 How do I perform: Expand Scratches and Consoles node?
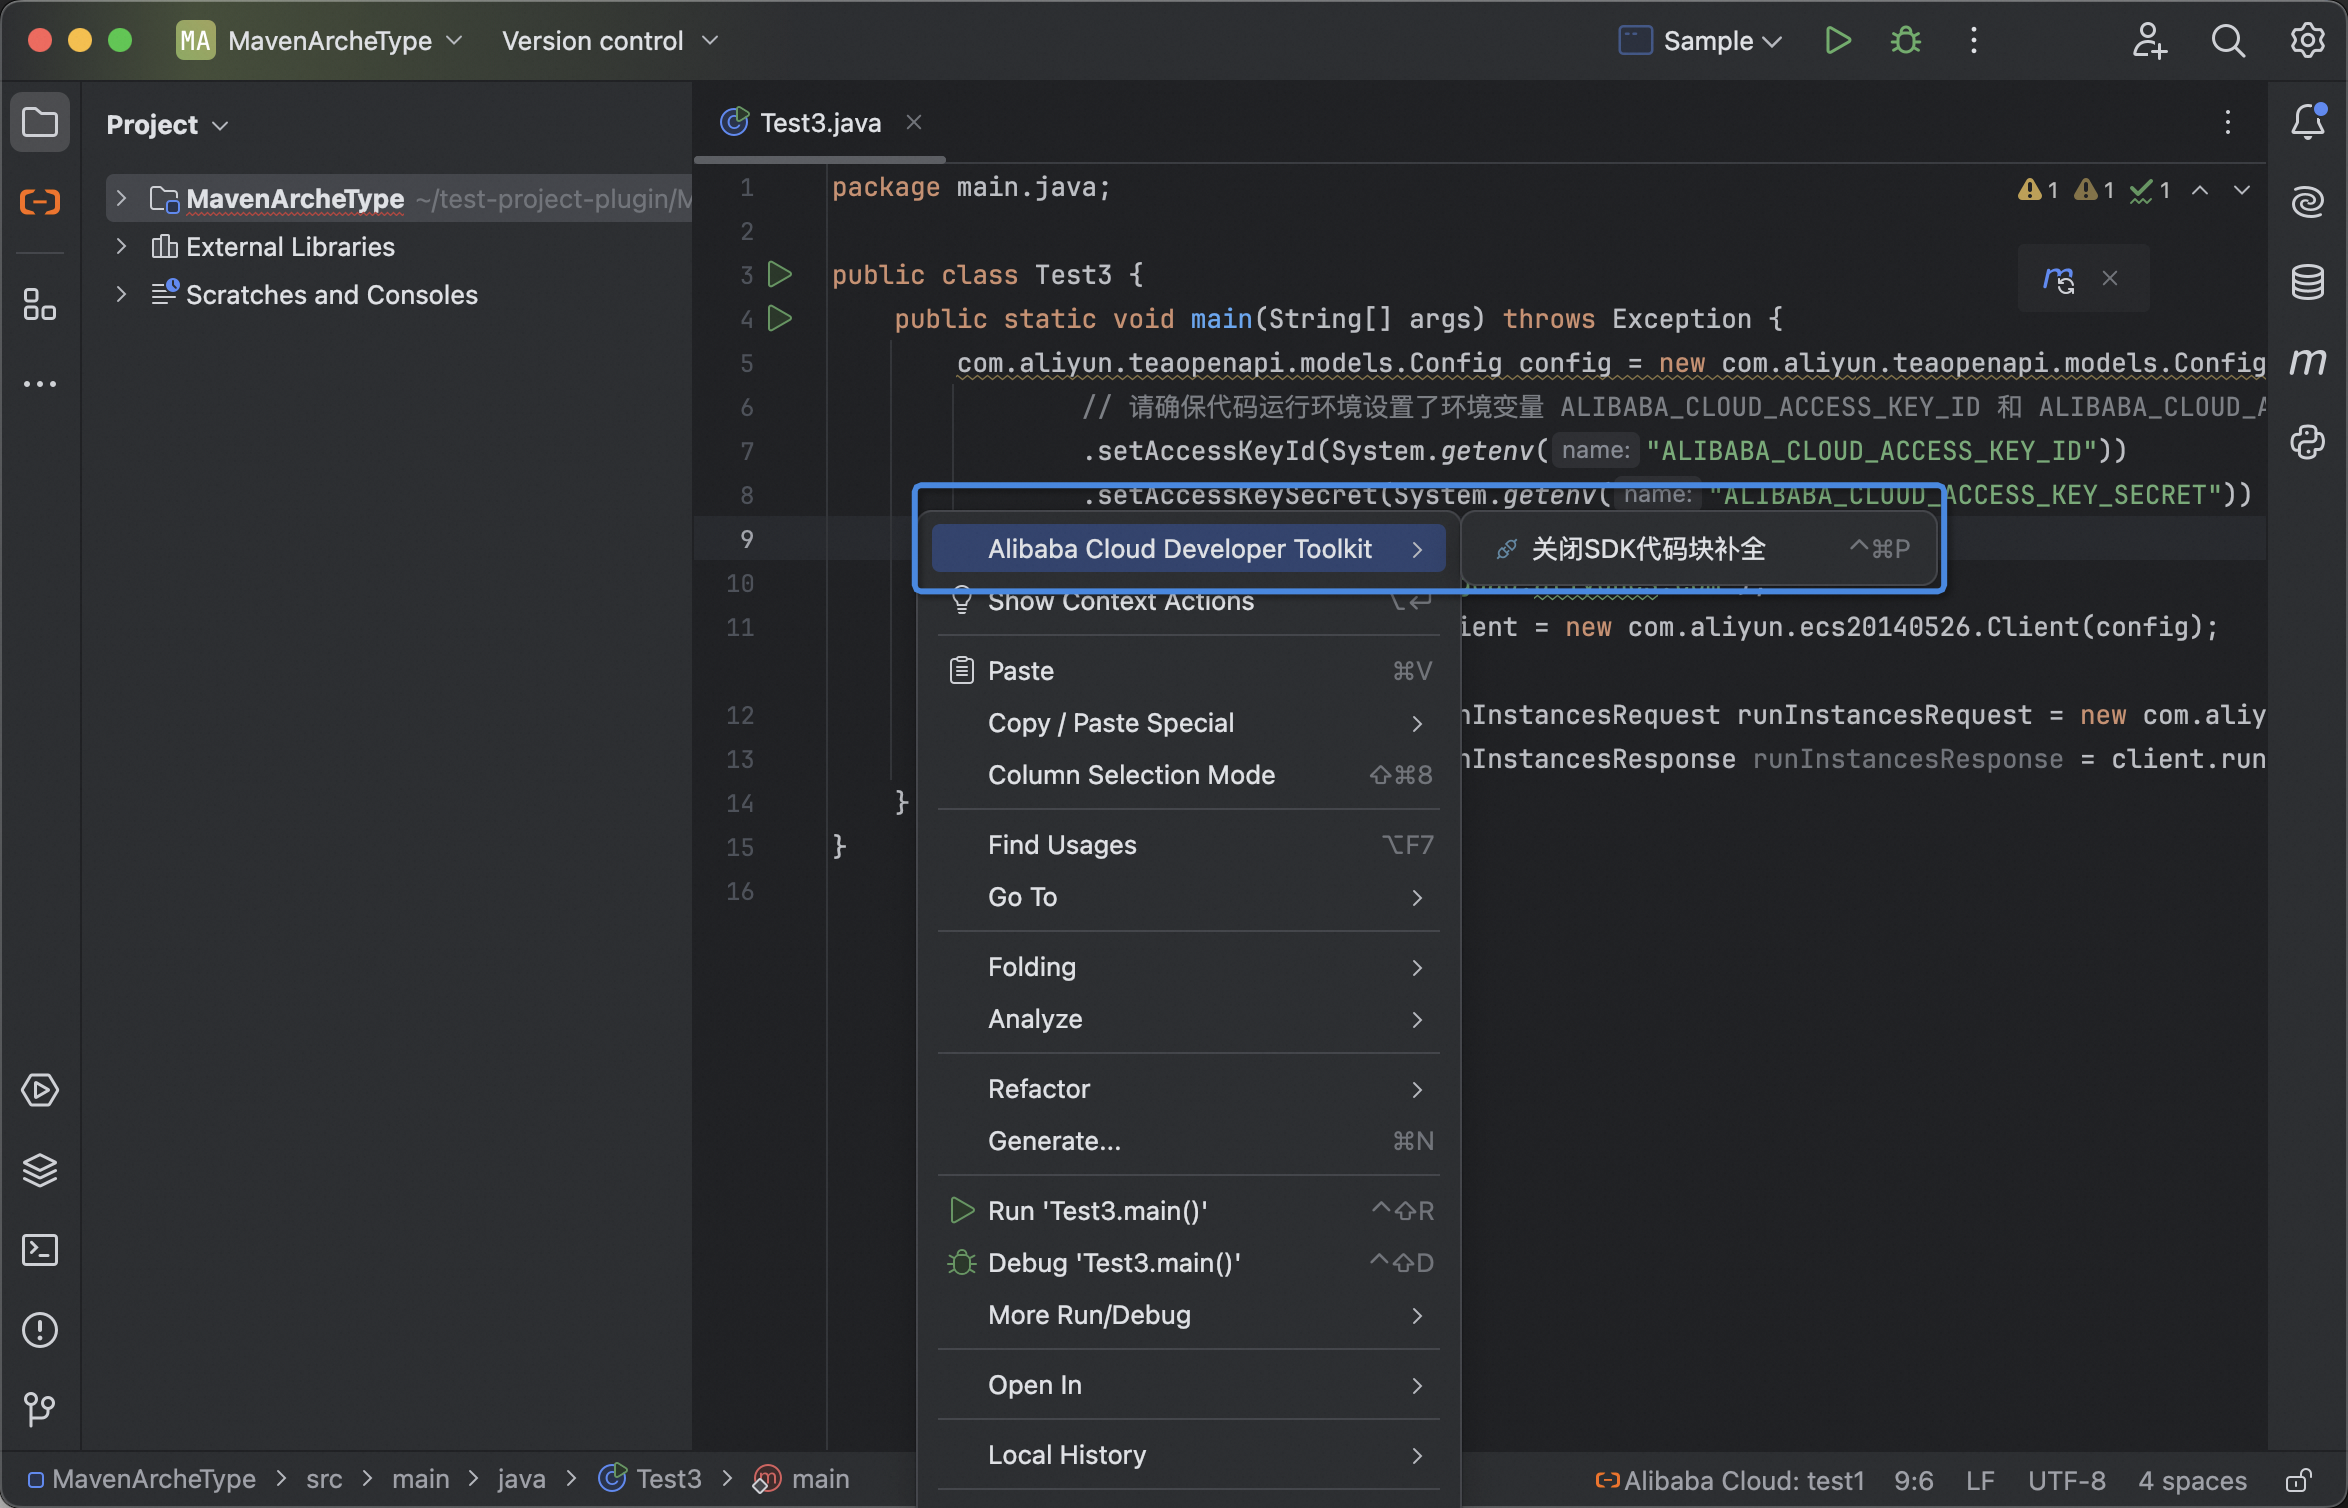(122, 294)
